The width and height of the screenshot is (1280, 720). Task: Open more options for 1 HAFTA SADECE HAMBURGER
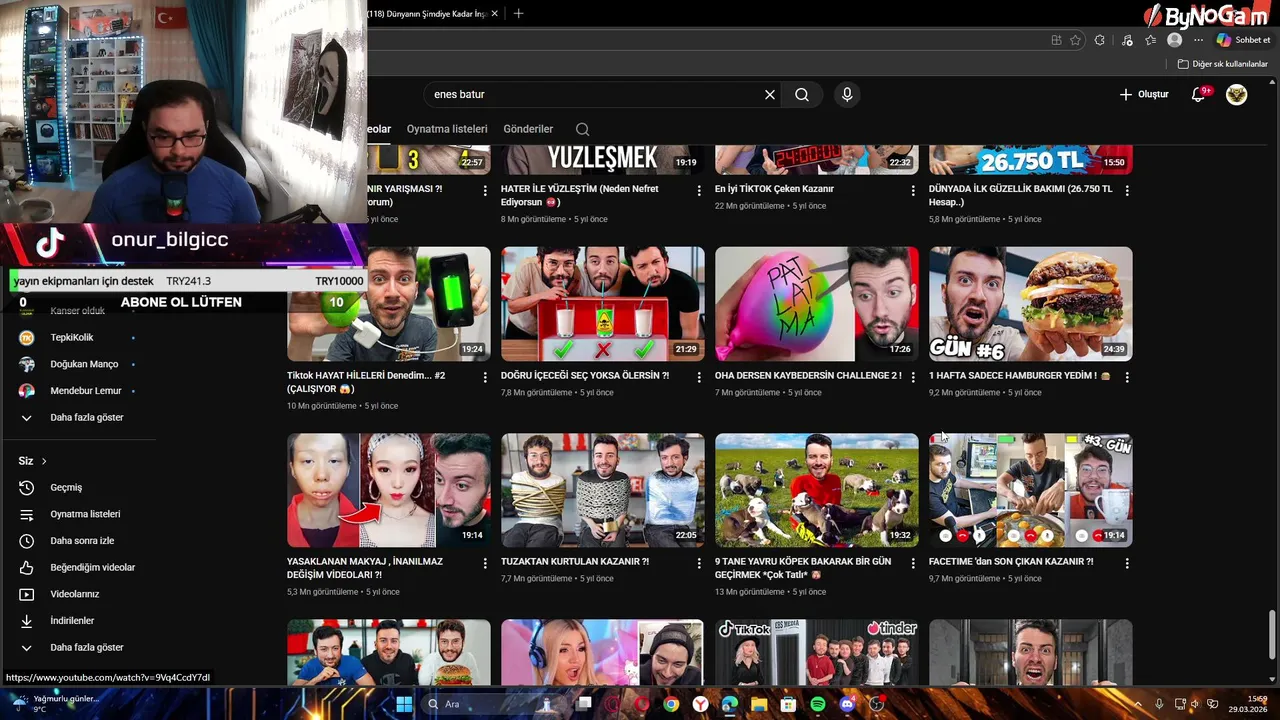tap(1127, 377)
